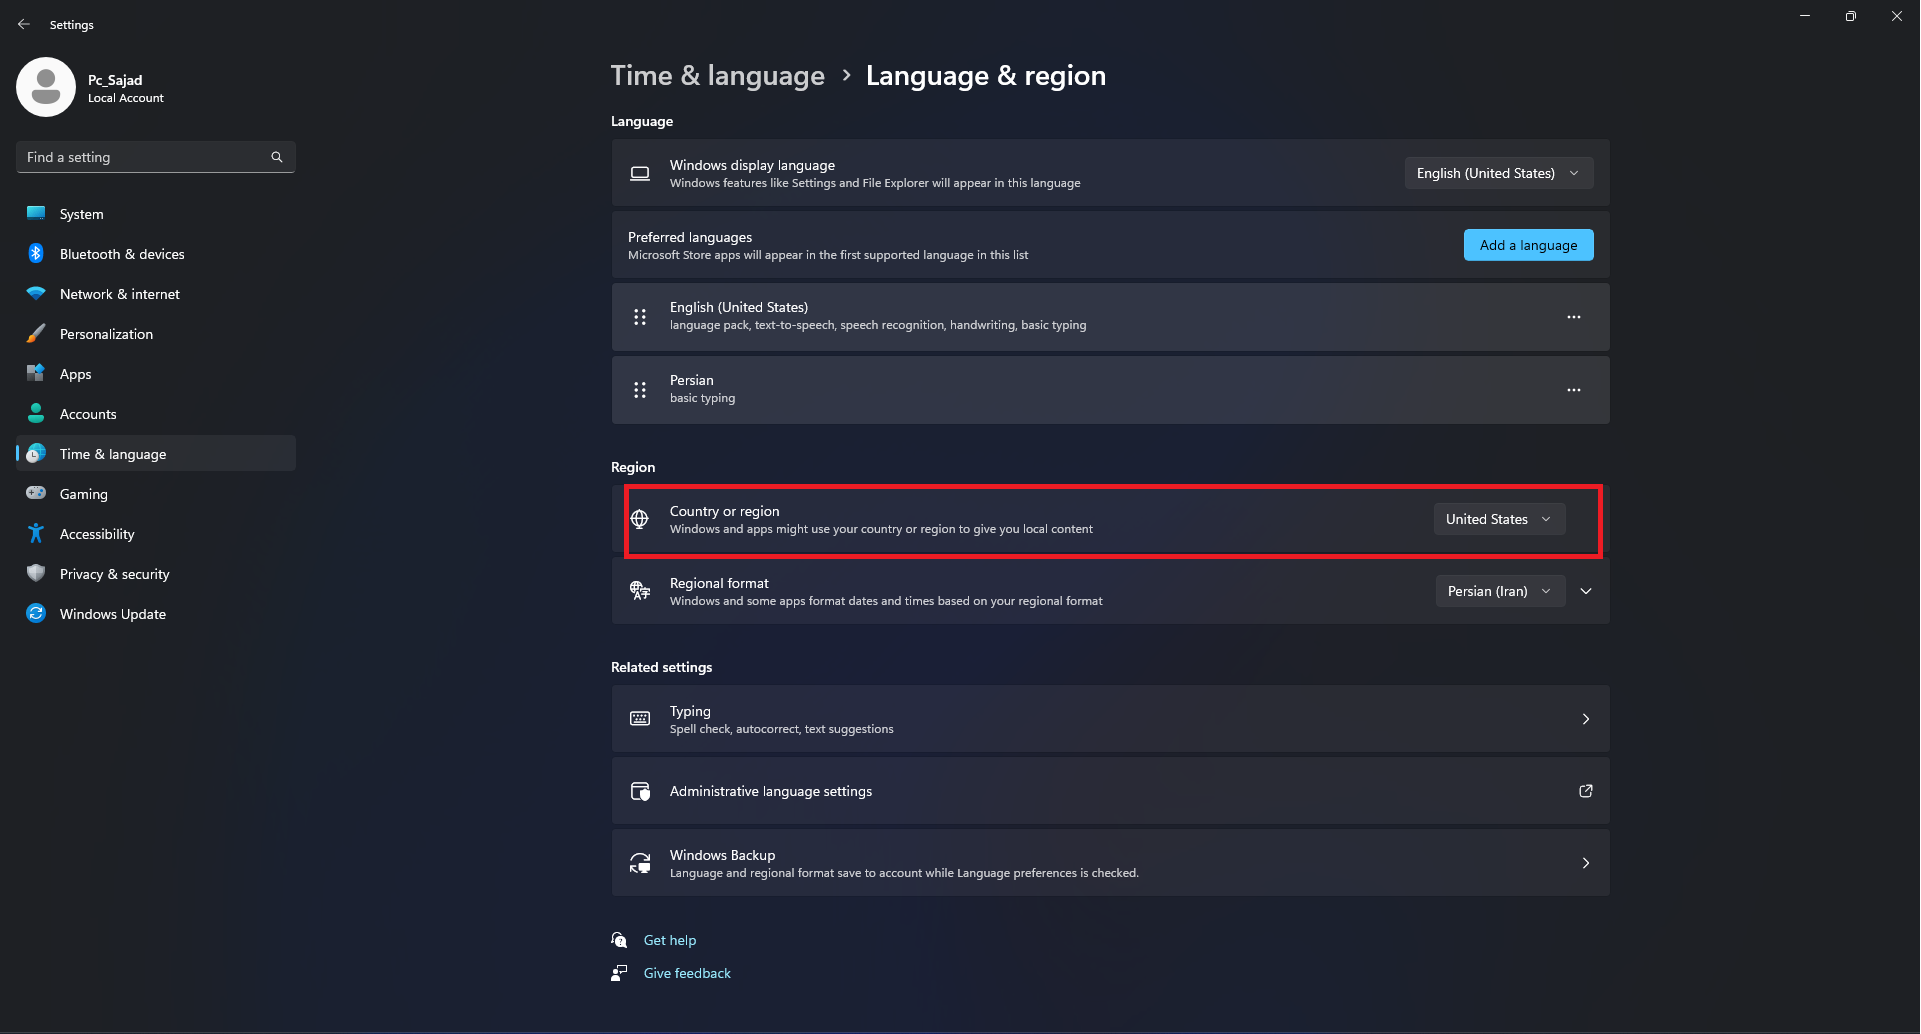Click the Accessibility figure icon
The width and height of the screenshot is (1921, 1034).
pyautogui.click(x=36, y=533)
